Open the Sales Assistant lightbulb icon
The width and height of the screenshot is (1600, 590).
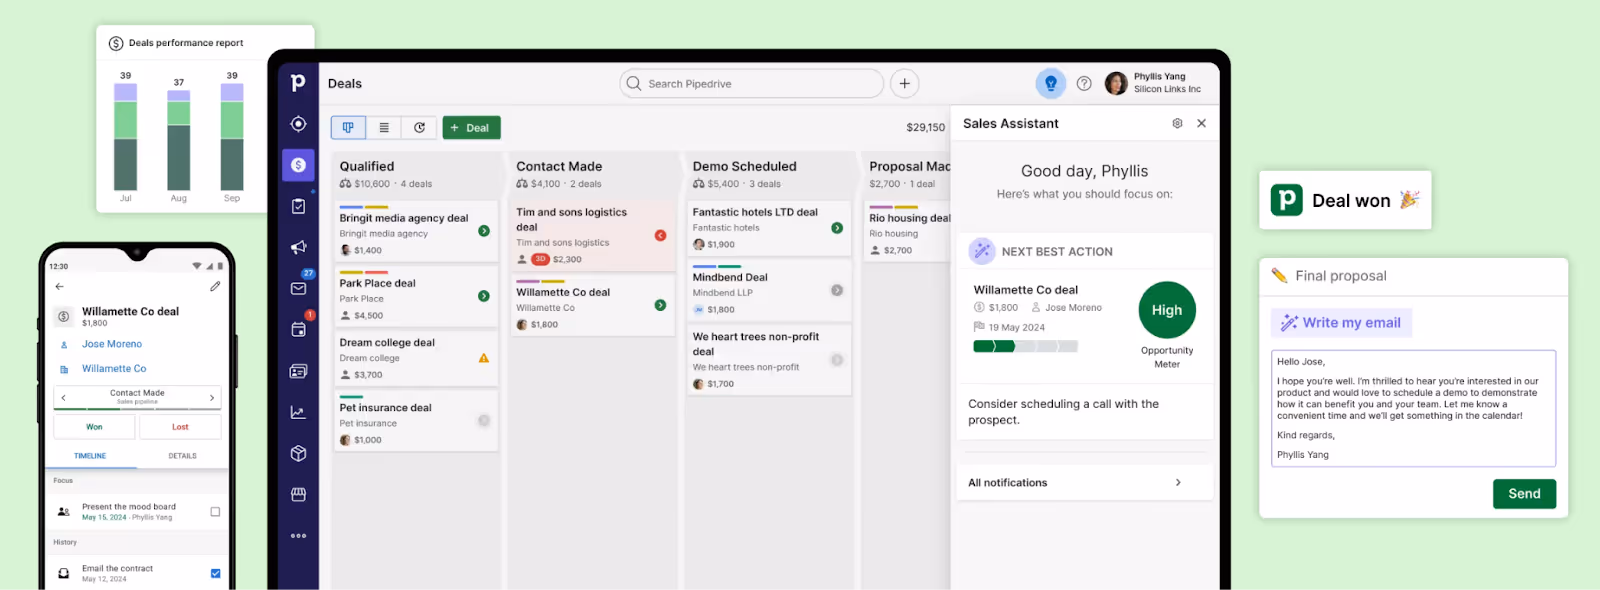coord(1050,84)
